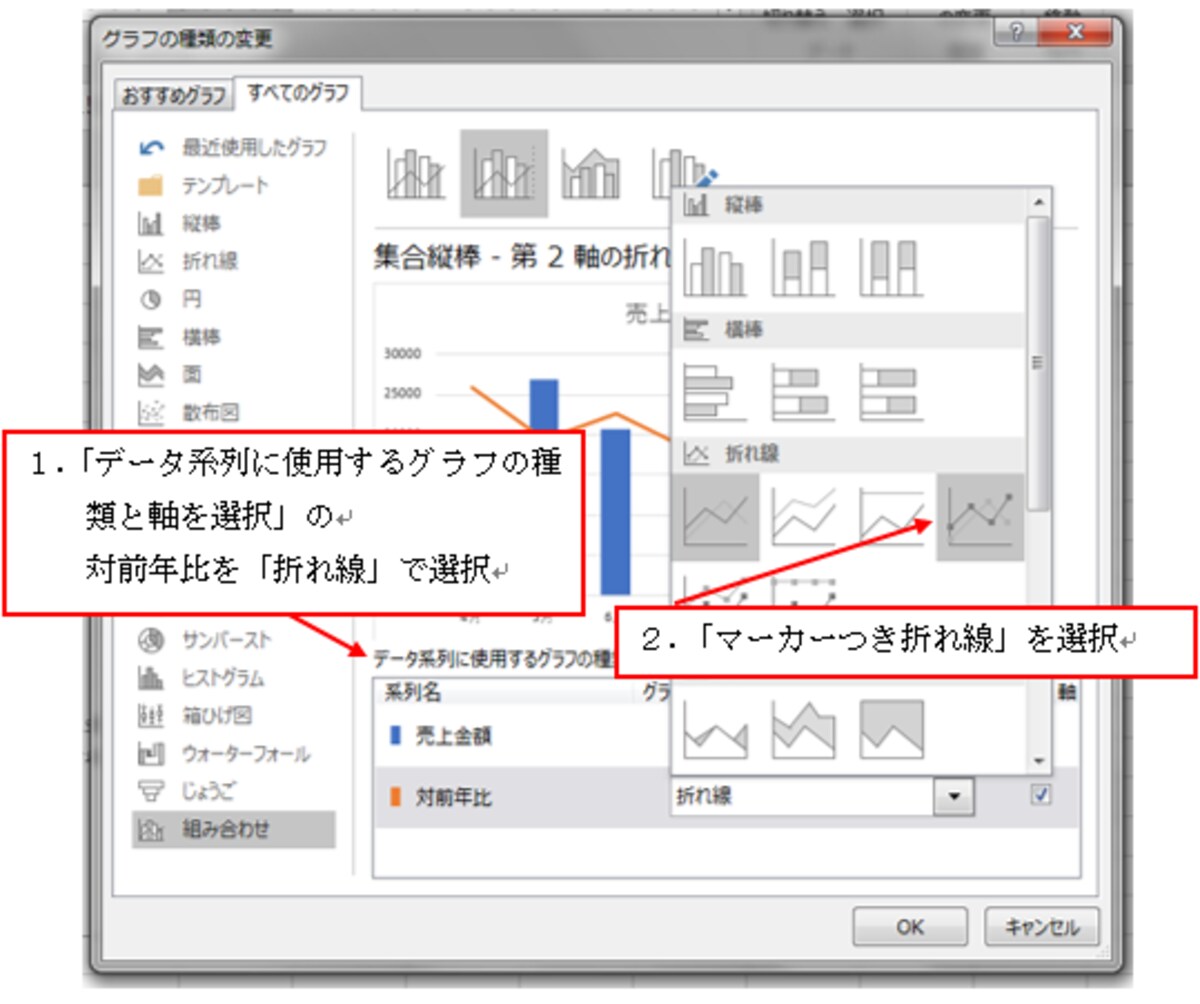This screenshot has width=1200, height=1004.
Task: Pick clustered column in 縦棒 gallery group
Action: [715, 267]
